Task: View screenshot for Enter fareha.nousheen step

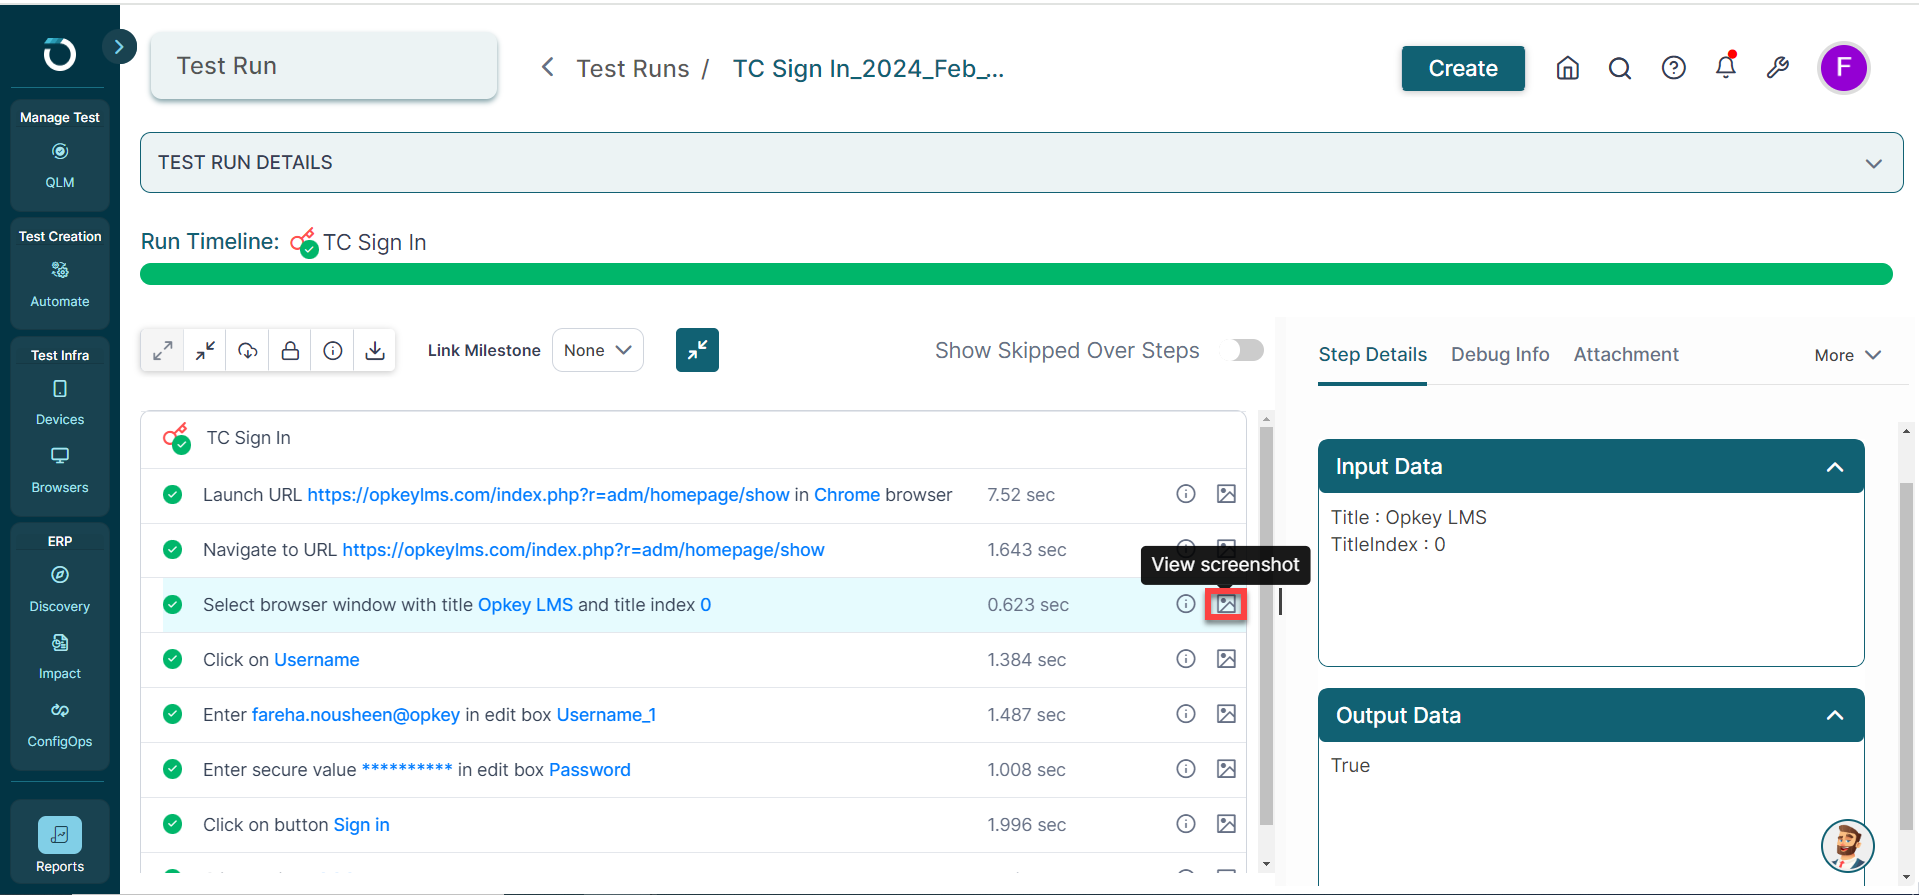Action: point(1226,714)
